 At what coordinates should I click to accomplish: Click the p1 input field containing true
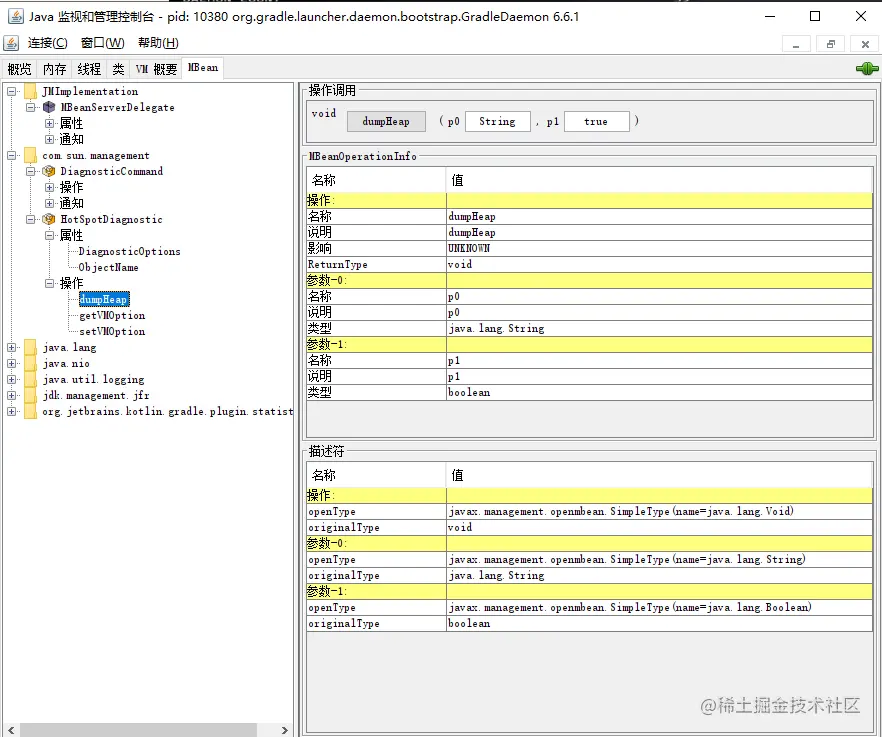(596, 121)
